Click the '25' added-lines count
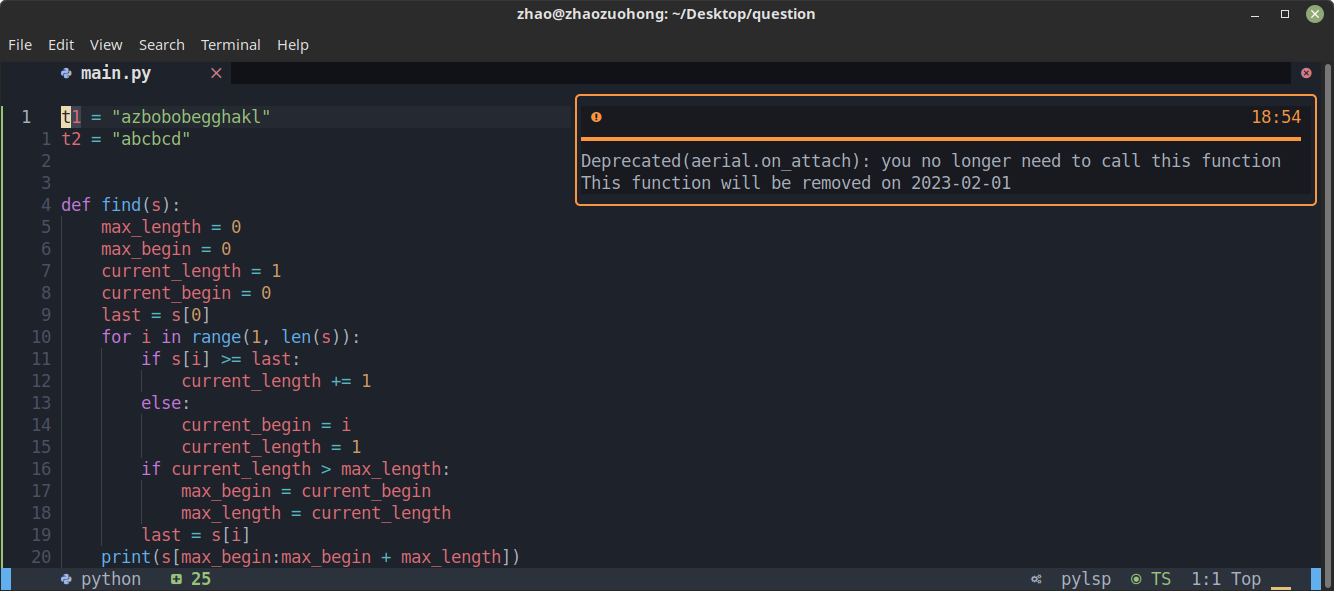1334x591 pixels. coord(201,579)
